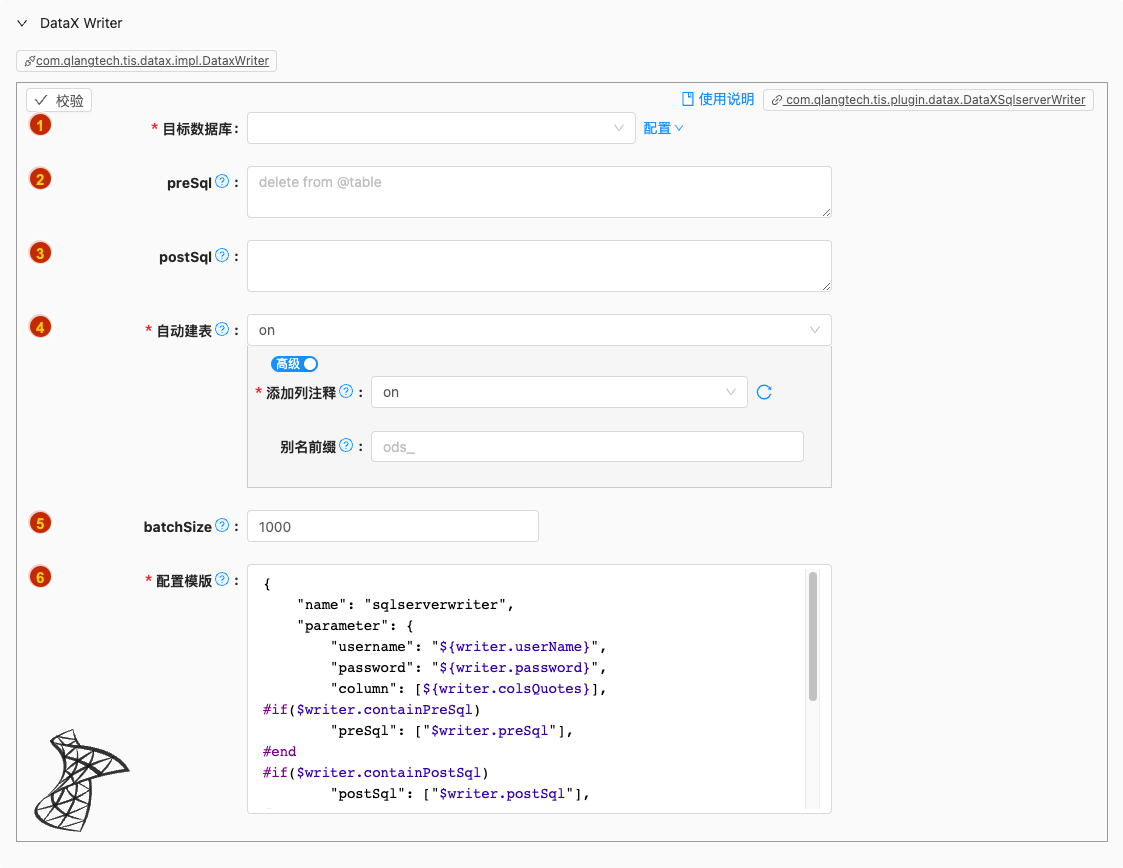The image size is (1123, 868).
Task: Click the 配置模版 editor scrollbar
Action: click(x=813, y=636)
